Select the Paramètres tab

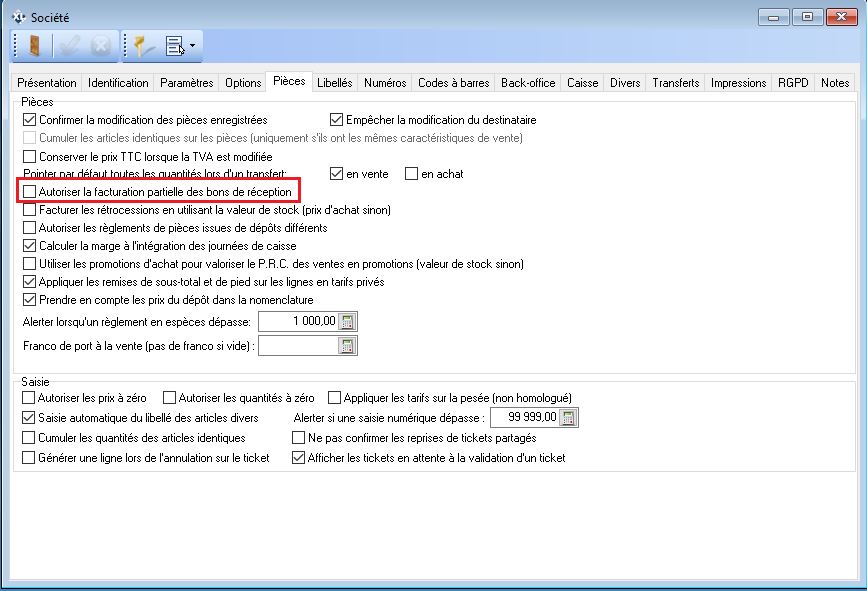(x=186, y=83)
